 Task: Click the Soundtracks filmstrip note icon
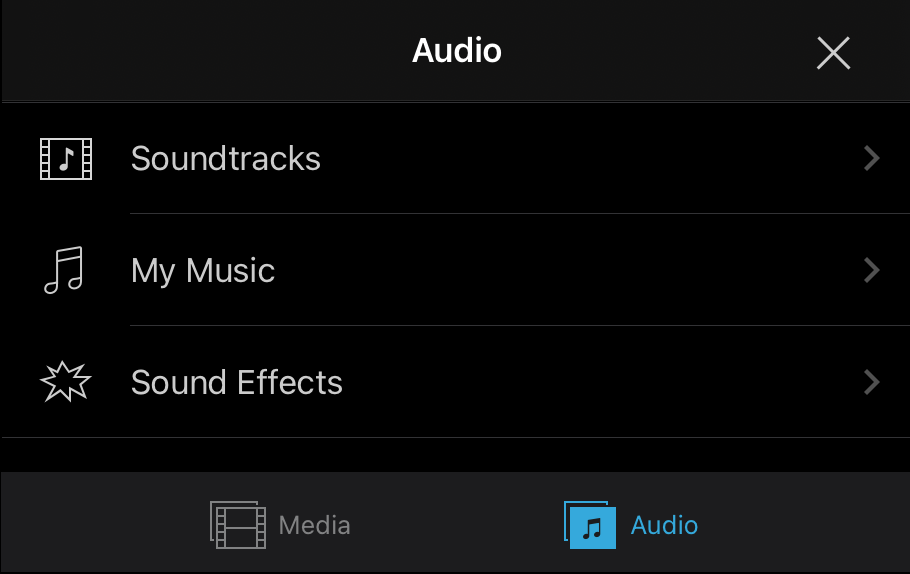pyautogui.click(x=66, y=158)
